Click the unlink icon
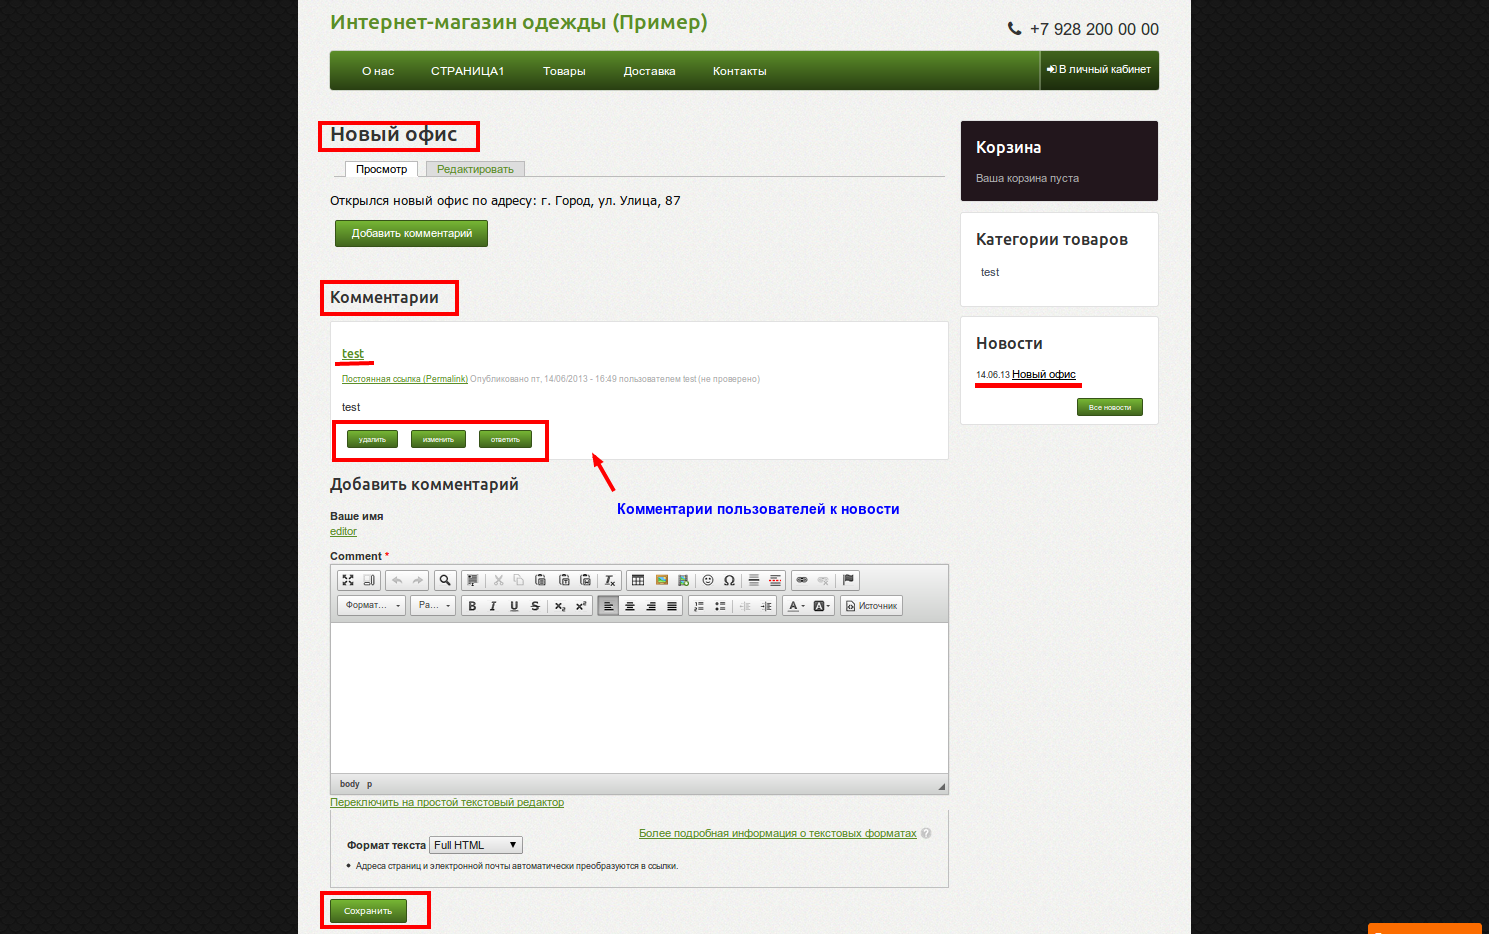This screenshot has height=934, width=1489. pyautogui.click(x=823, y=580)
